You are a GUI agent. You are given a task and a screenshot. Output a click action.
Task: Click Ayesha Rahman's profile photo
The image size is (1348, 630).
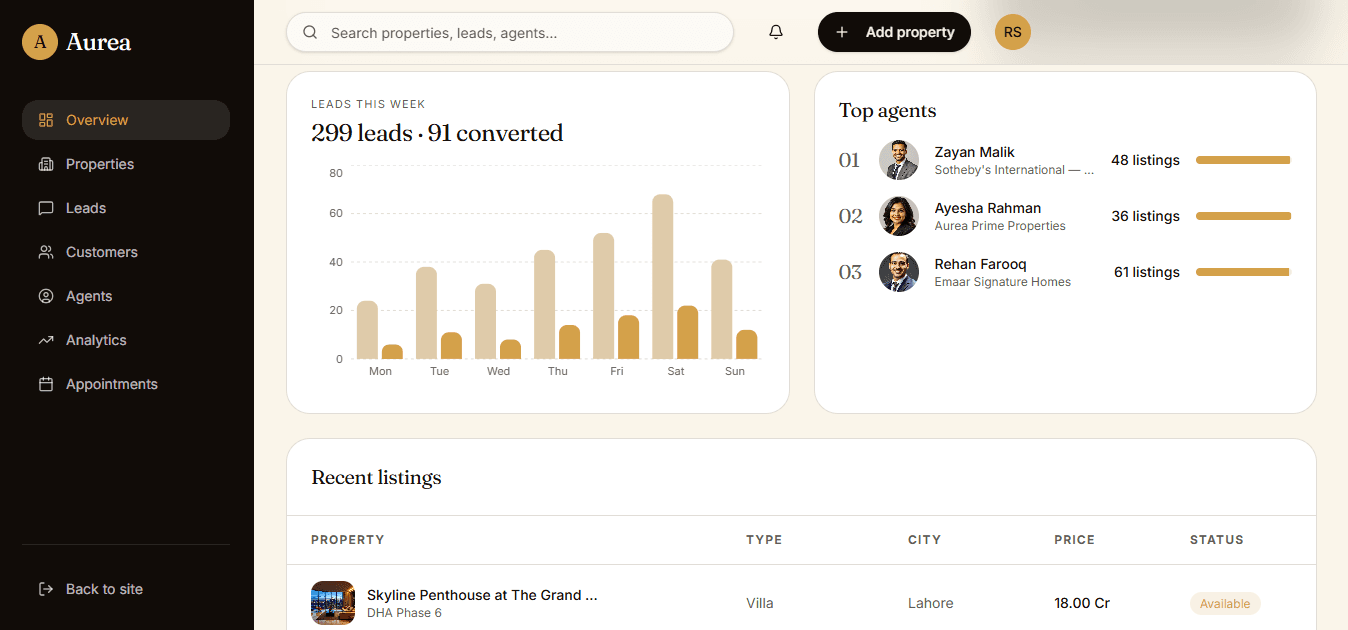[x=899, y=216]
